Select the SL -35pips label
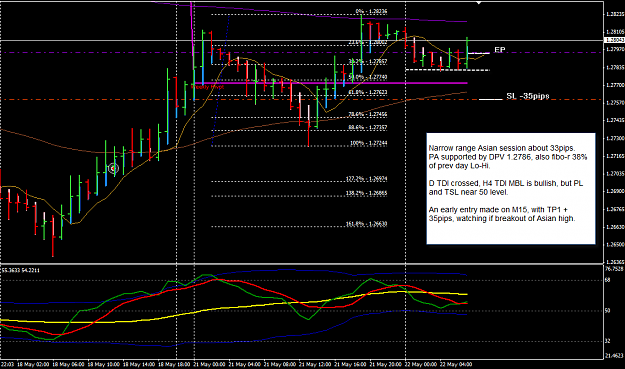This screenshot has width=625, height=369. pos(528,96)
